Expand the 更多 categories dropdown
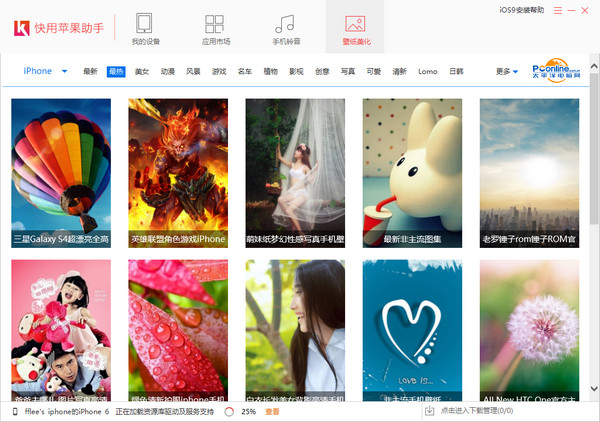The height and width of the screenshot is (422, 600). coord(507,72)
